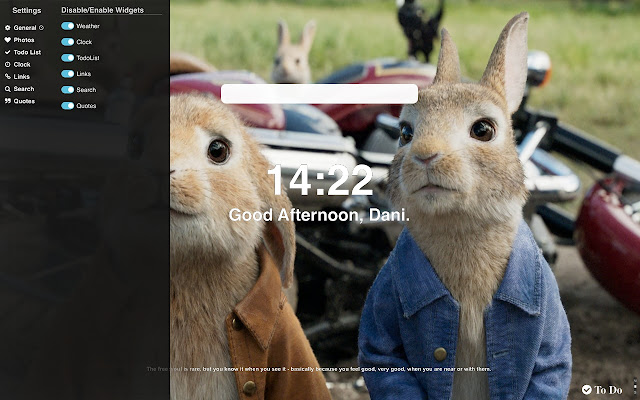Viewport: 640px width, 400px height.
Task: Click the quote text at the bottom
Action: 319,369
